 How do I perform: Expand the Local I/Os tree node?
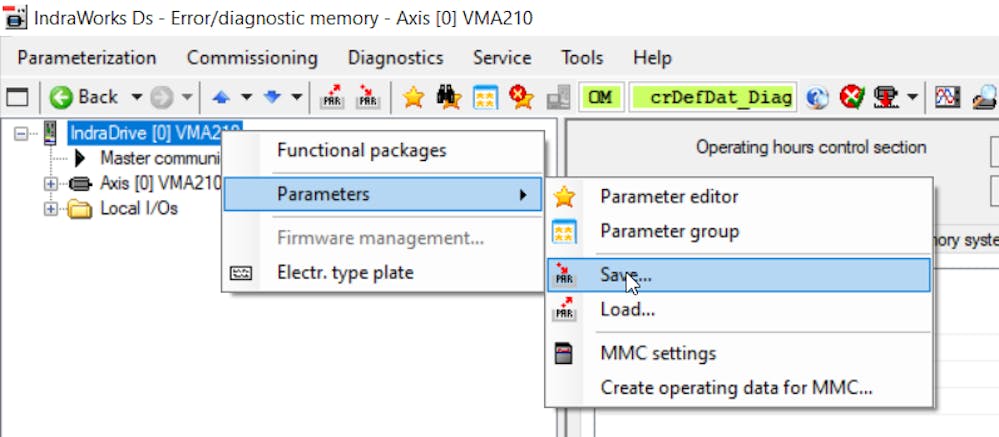click(51, 209)
